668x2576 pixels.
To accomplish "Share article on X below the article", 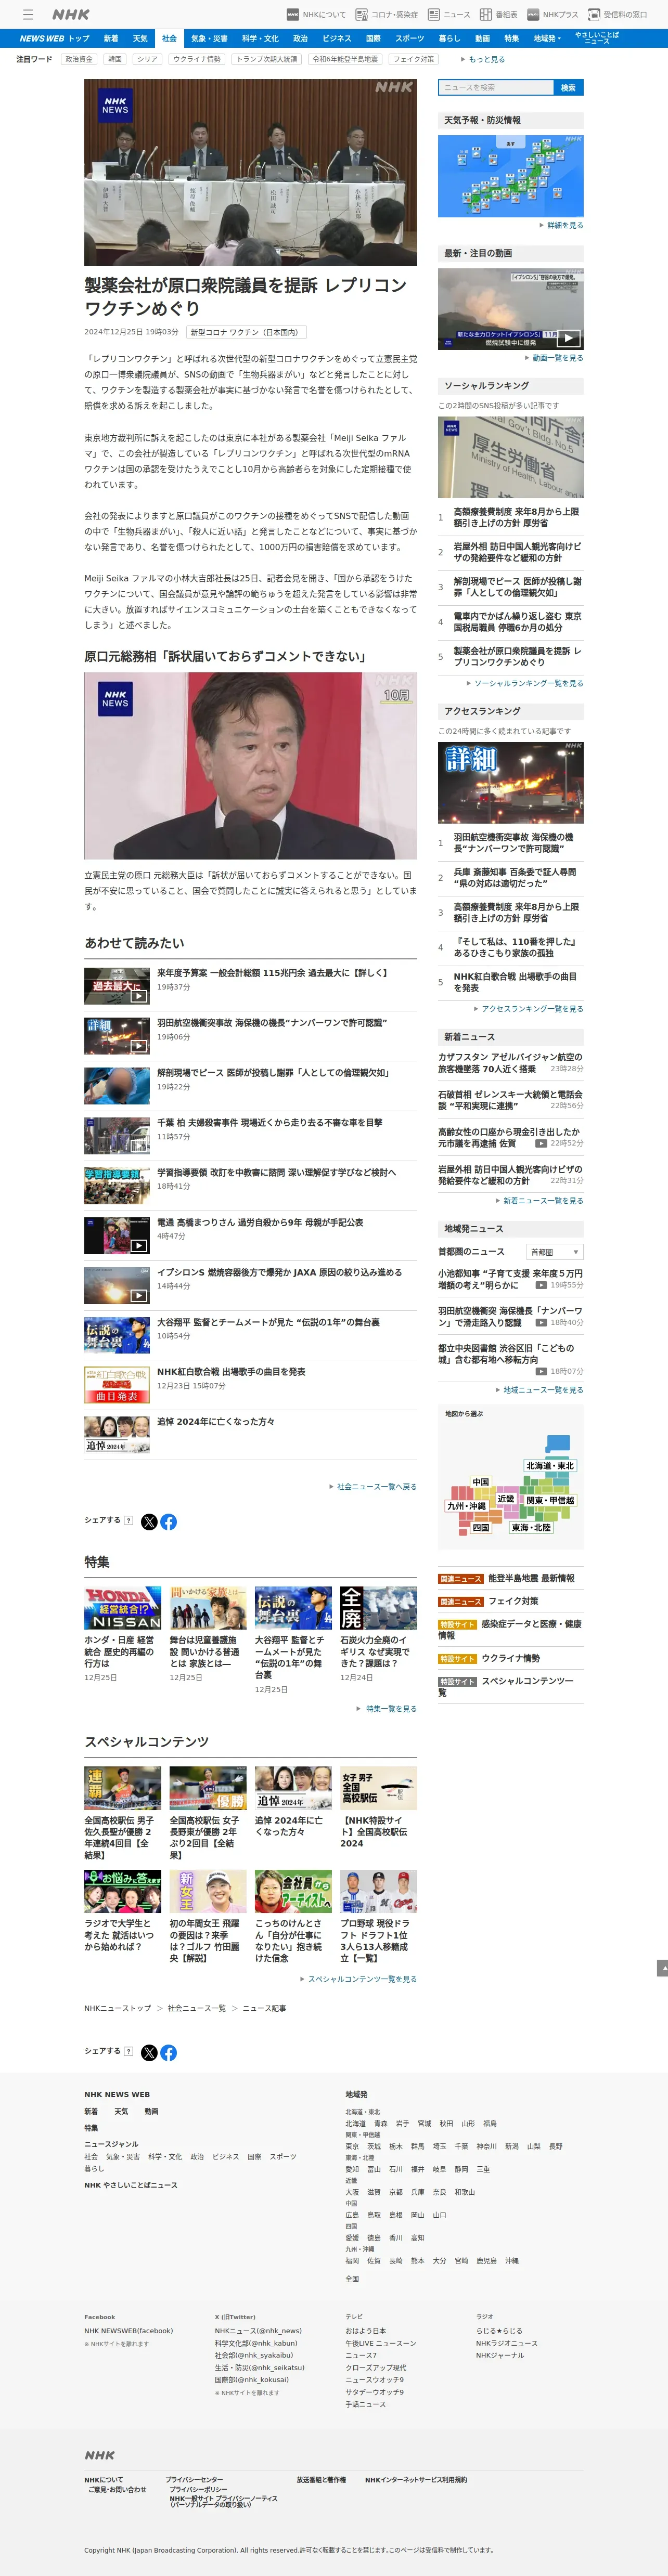I will pos(149,1522).
